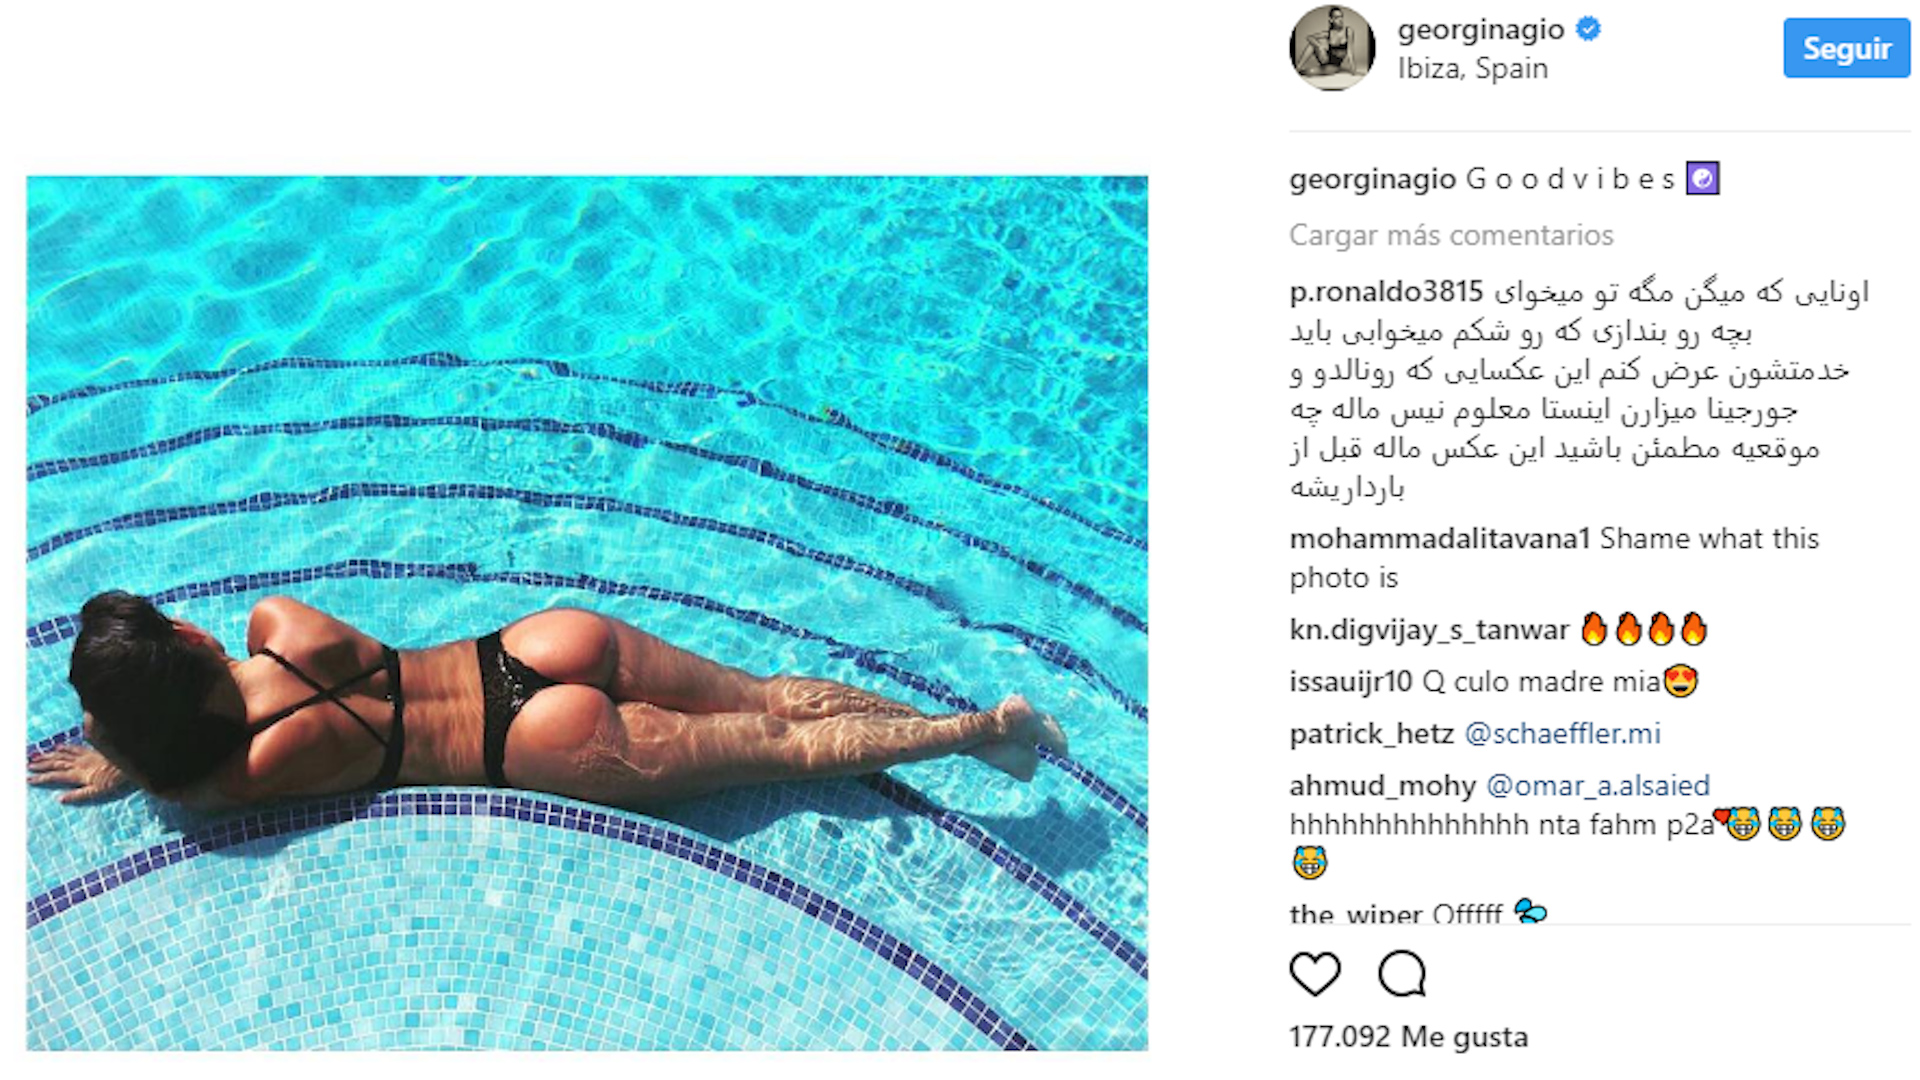
Task: Follow the @omar_a.alsaied mention
Action: point(1597,786)
